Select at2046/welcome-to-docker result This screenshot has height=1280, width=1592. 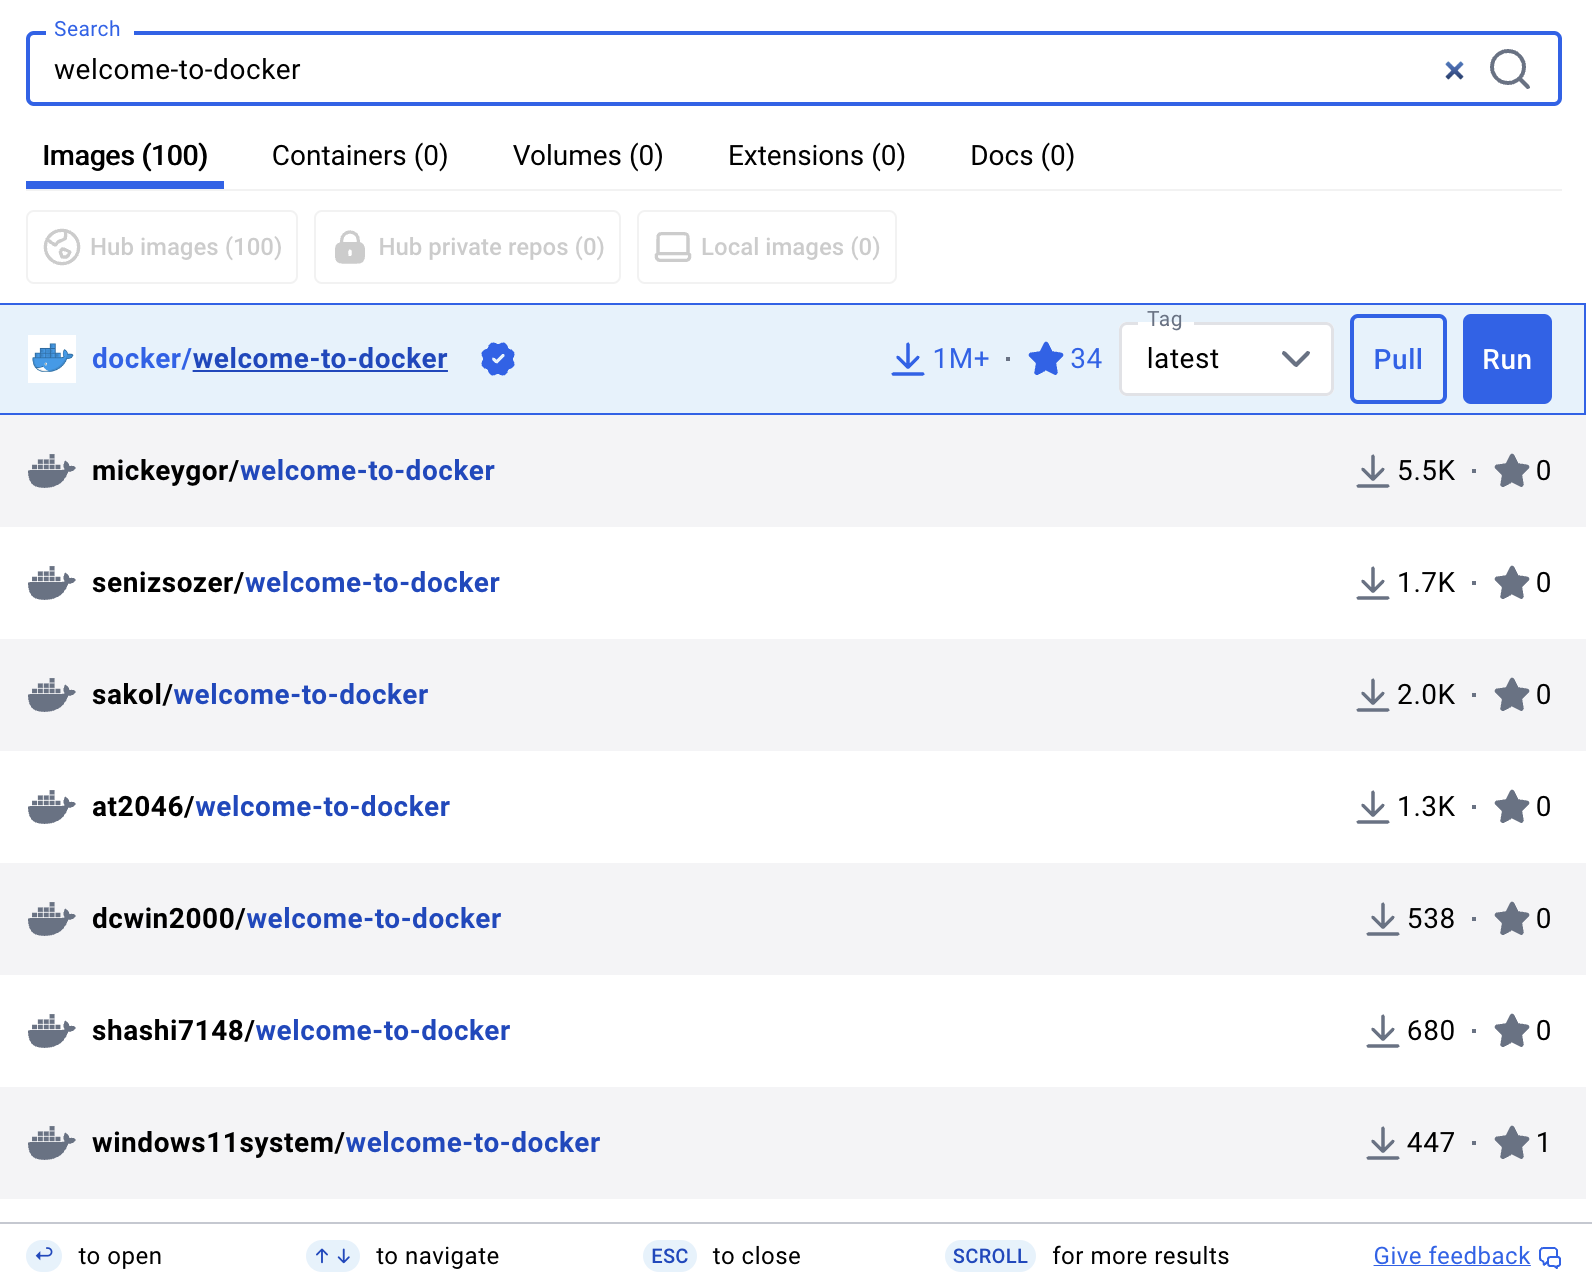[x=793, y=807]
